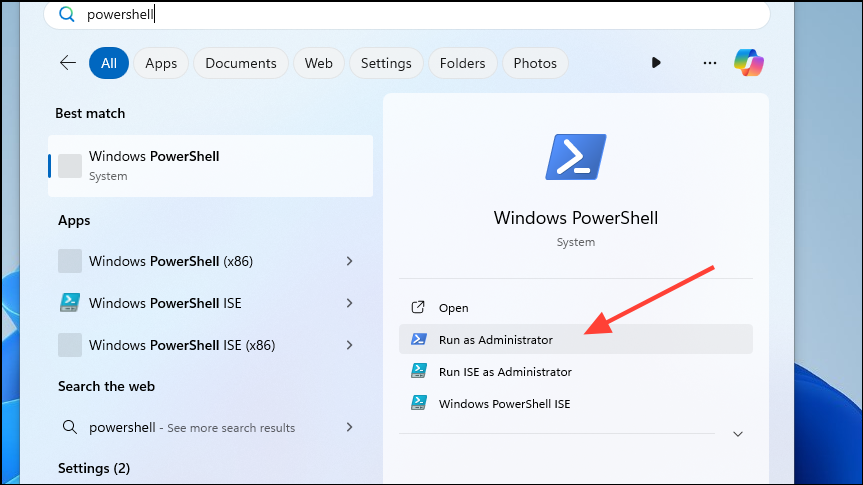Click the 'powershell' search input field

(407, 14)
